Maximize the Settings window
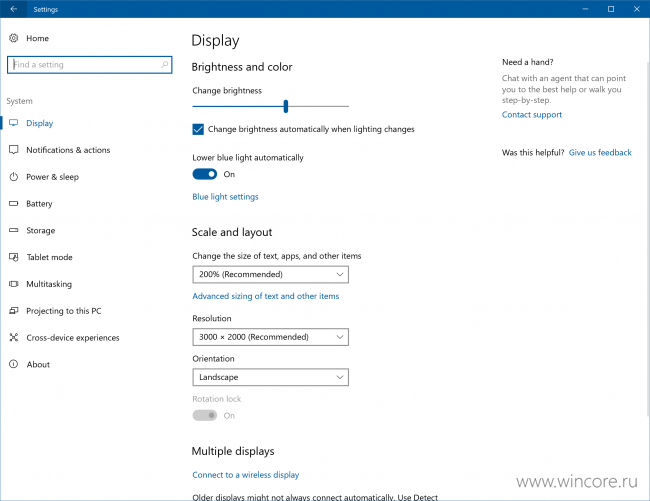This screenshot has height=501, width=650. point(611,9)
